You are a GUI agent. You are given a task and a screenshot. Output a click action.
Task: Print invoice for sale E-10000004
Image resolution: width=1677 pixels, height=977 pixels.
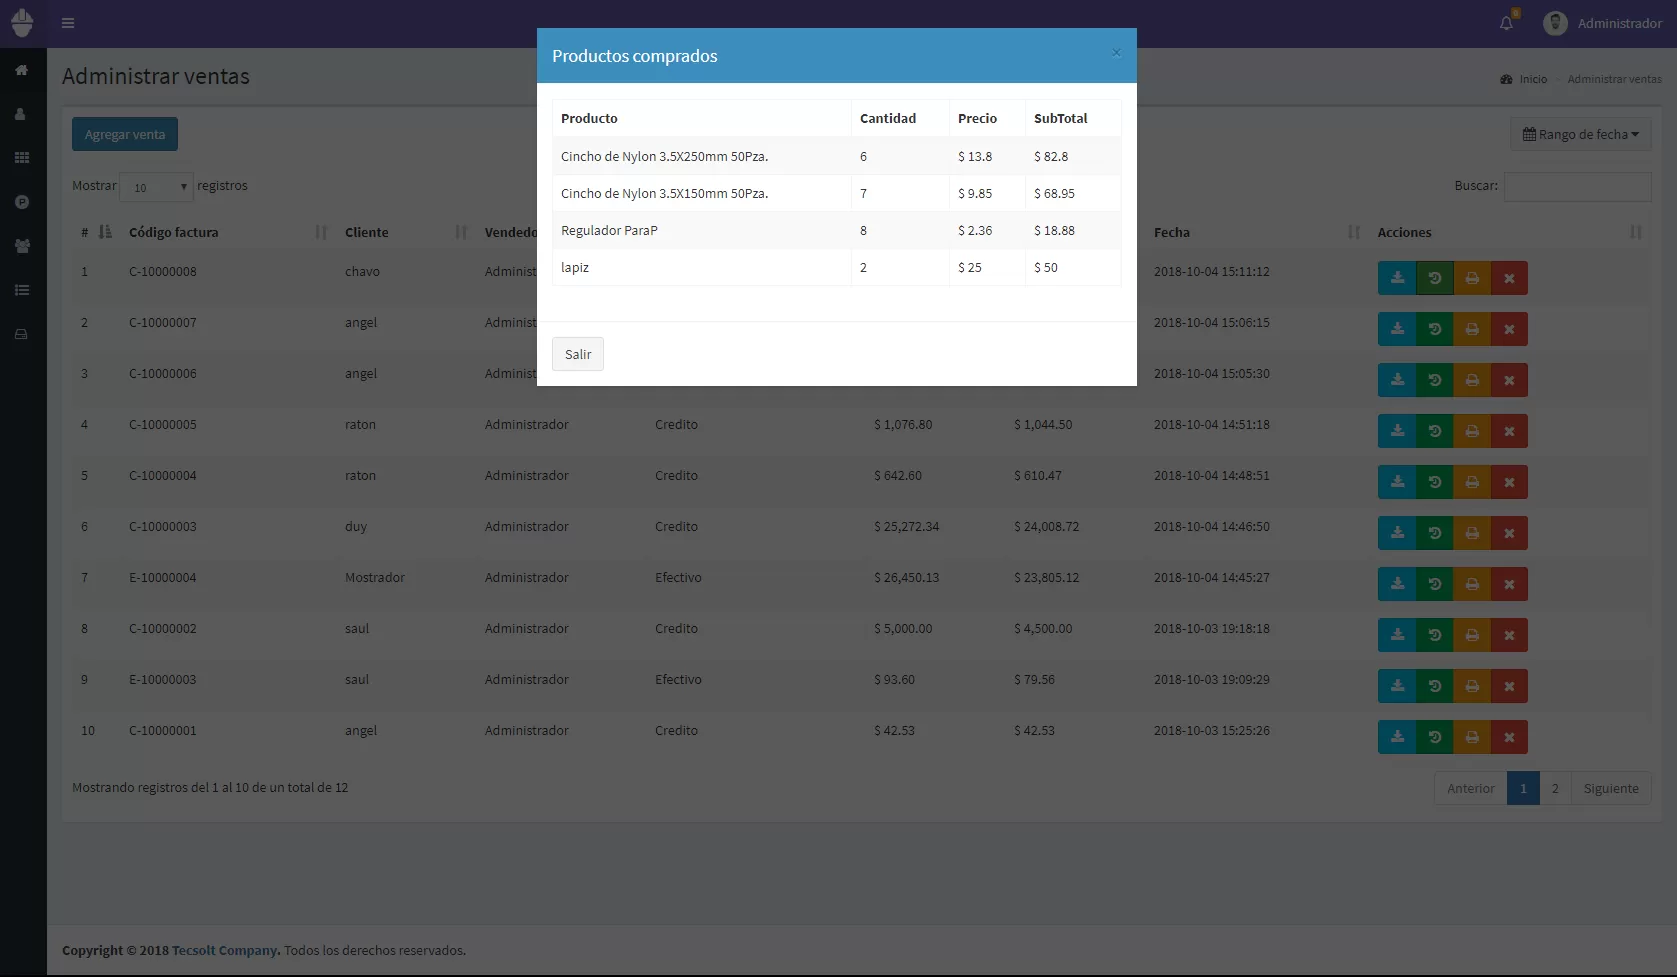pyautogui.click(x=1472, y=584)
